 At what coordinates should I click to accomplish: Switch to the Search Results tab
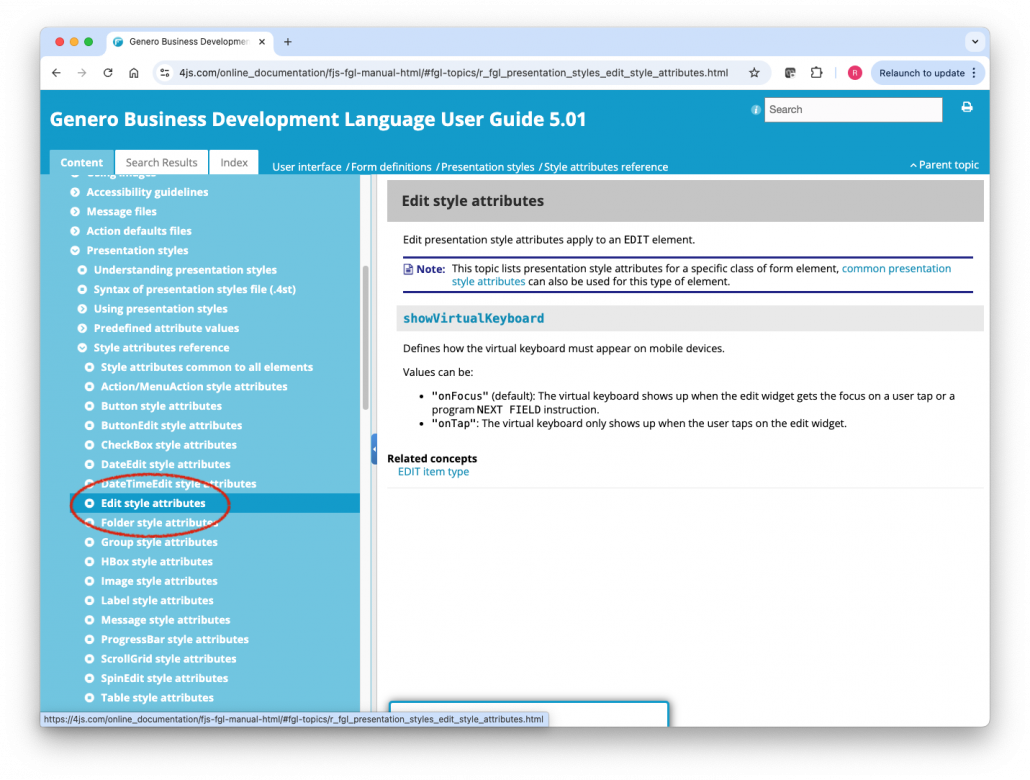(162, 162)
